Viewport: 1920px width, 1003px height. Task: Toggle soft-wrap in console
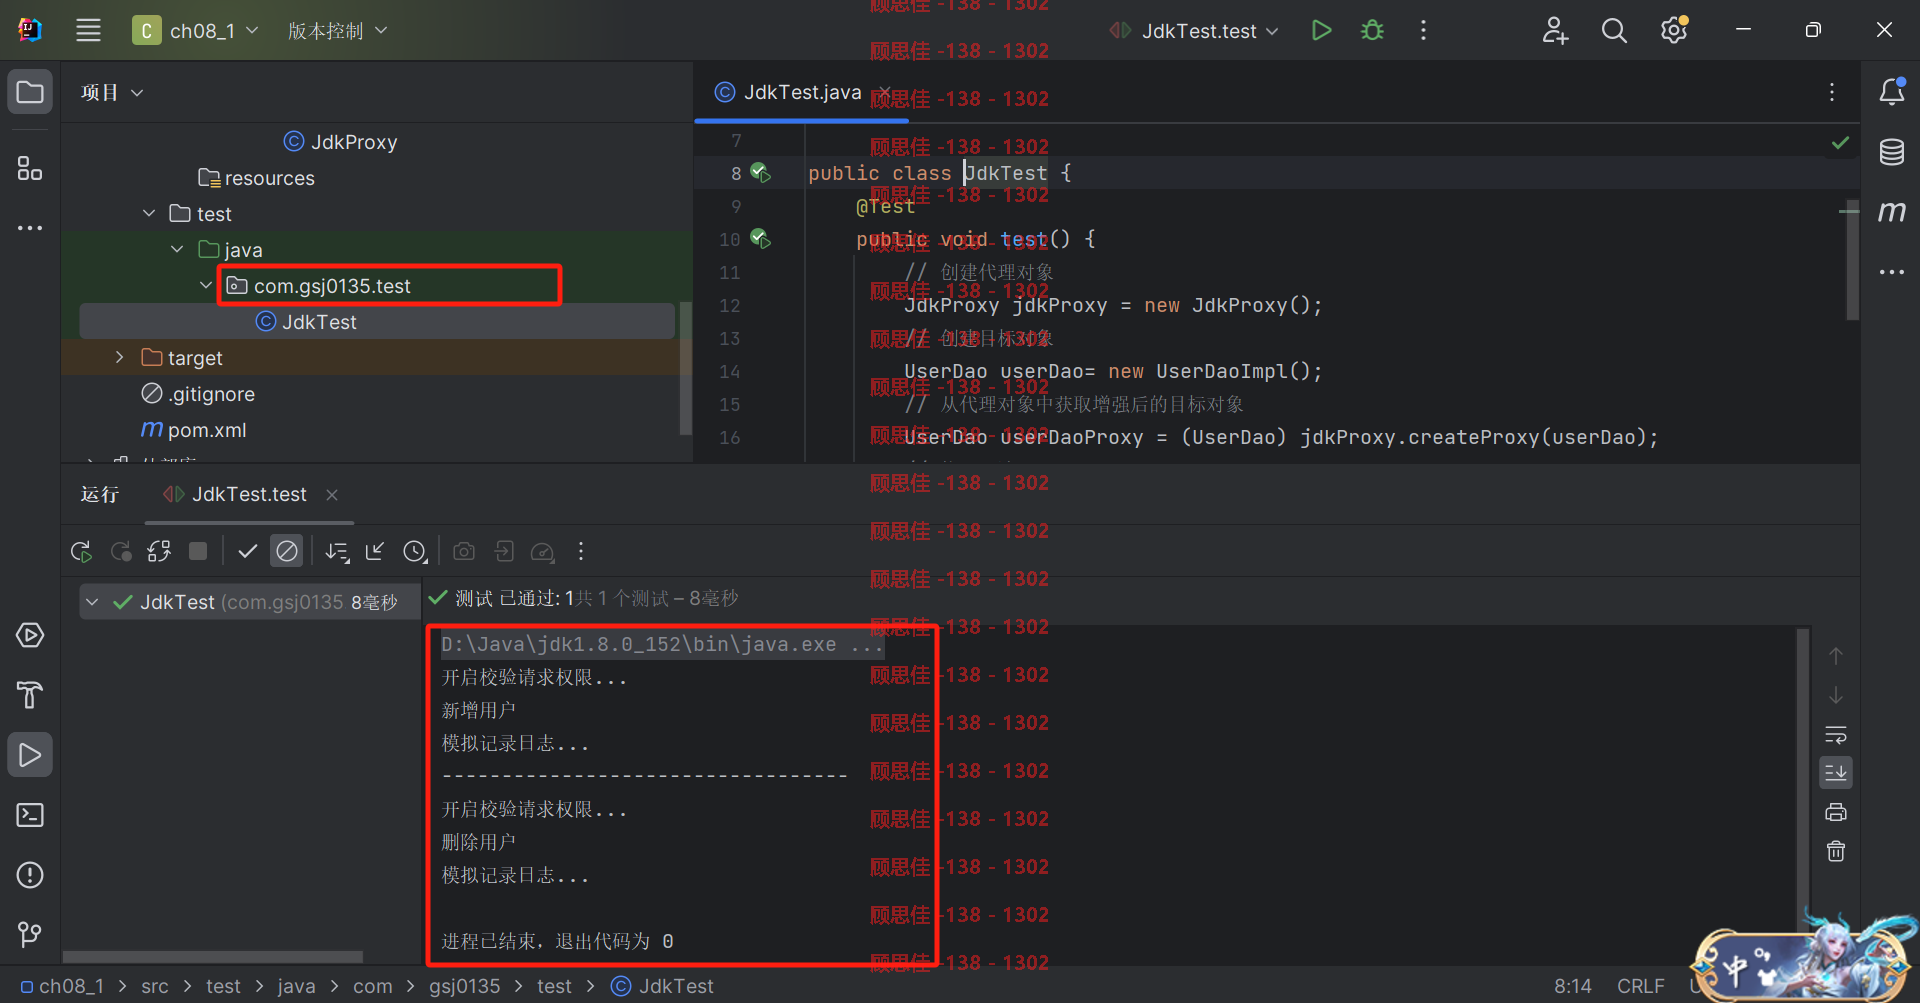[x=1836, y=734]
